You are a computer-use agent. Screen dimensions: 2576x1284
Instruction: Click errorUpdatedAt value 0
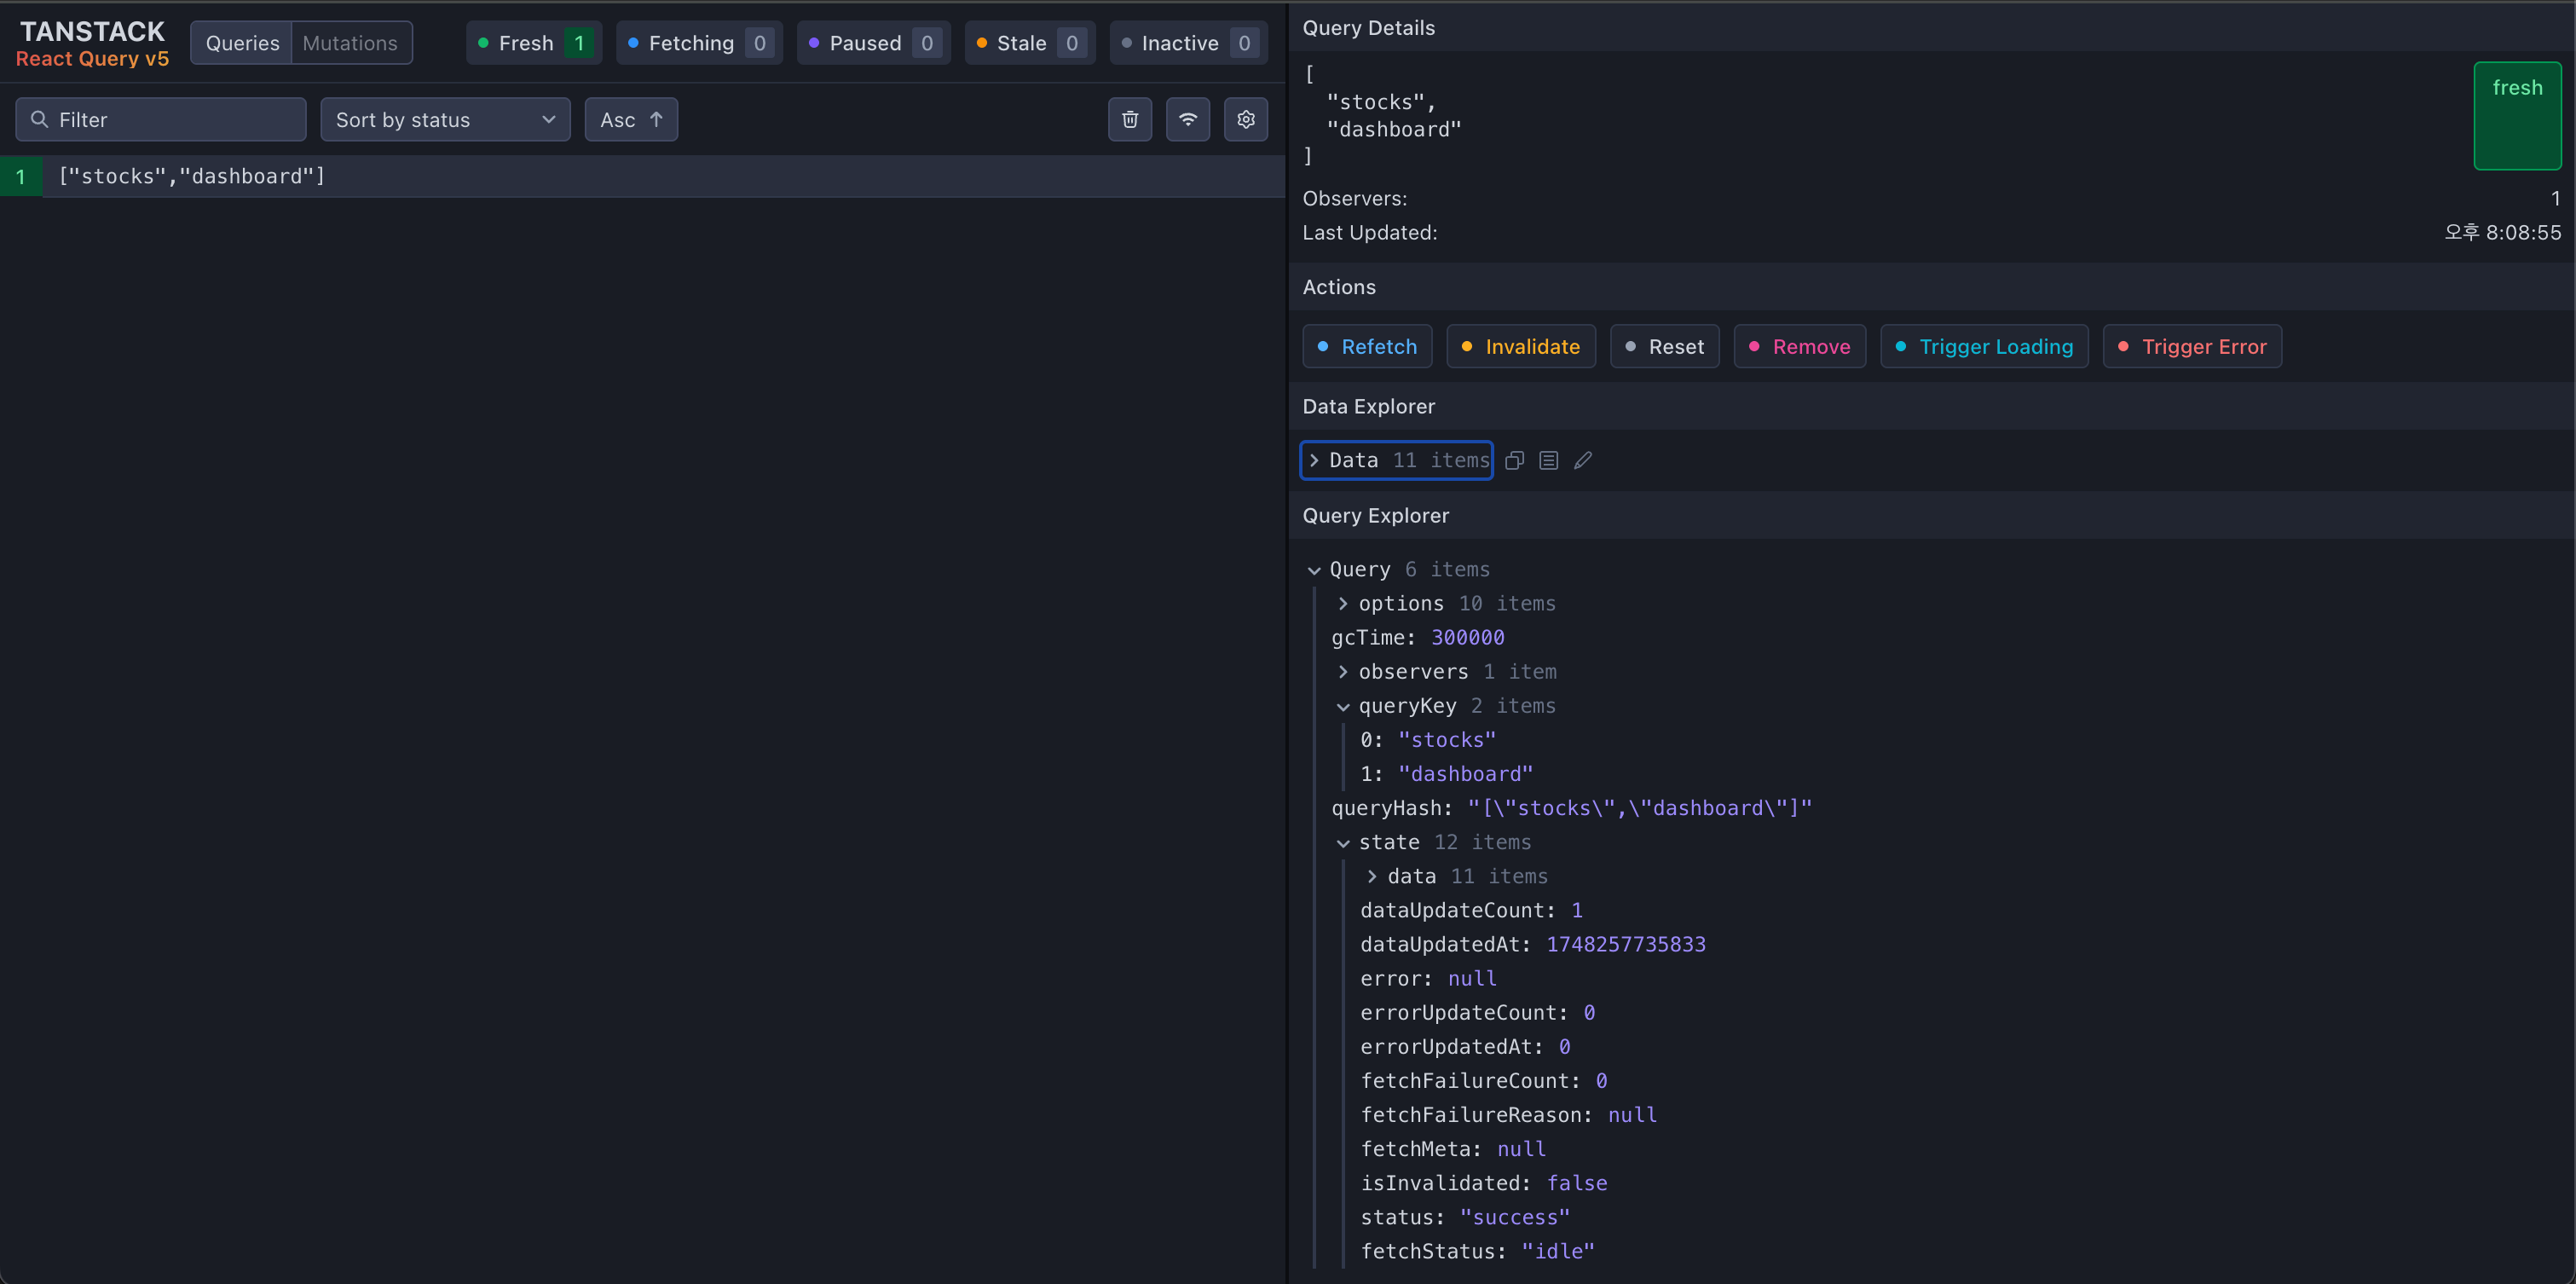click(1564, 1047)
